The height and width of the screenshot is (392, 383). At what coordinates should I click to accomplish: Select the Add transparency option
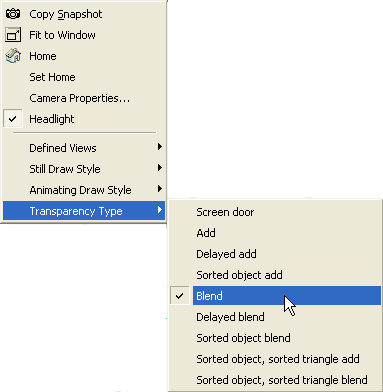pyautogui.click(x=275, y=233)
